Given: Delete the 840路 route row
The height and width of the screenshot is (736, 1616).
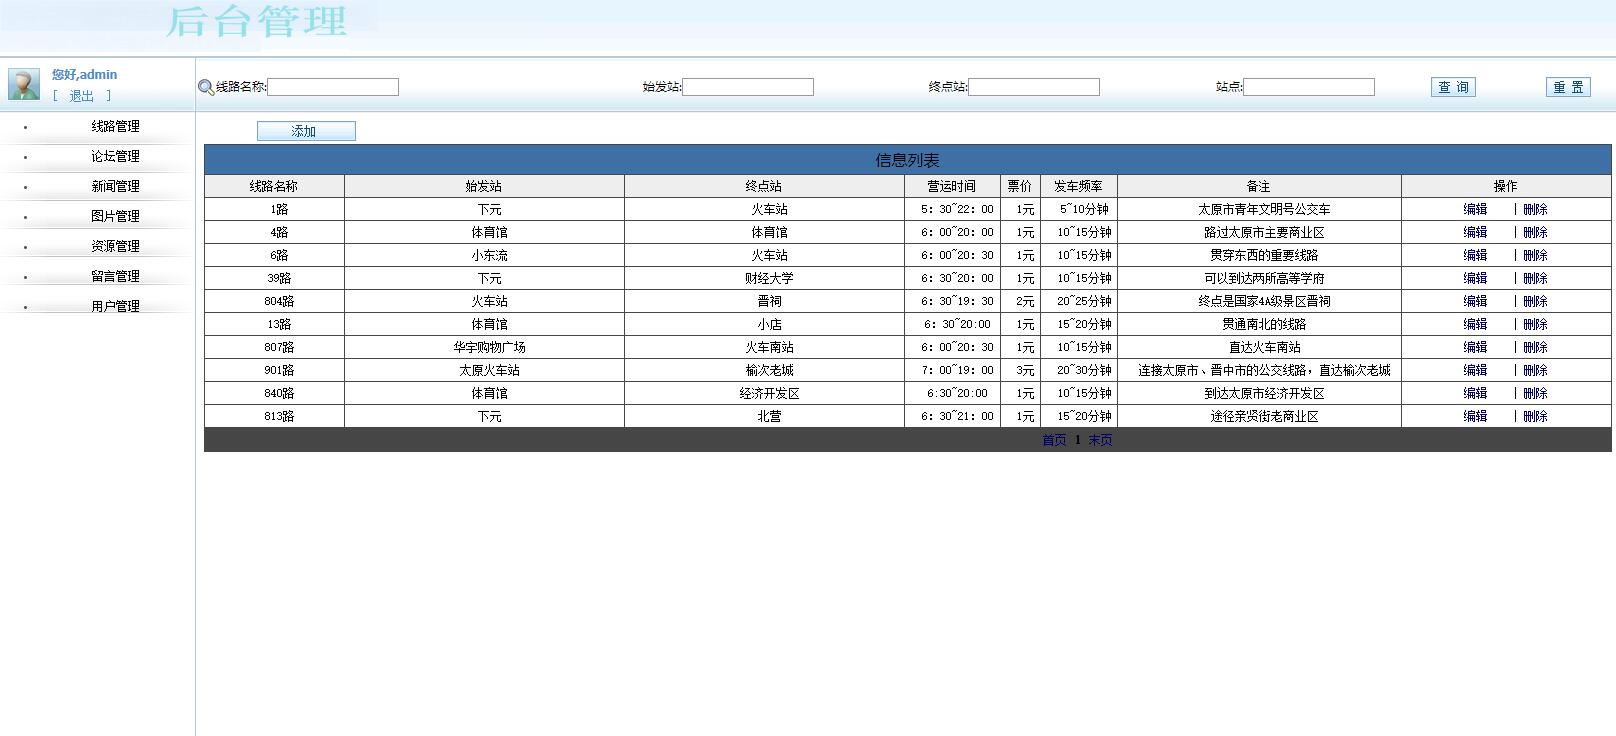Looking at the screenshot, I should pos(1535,393).
